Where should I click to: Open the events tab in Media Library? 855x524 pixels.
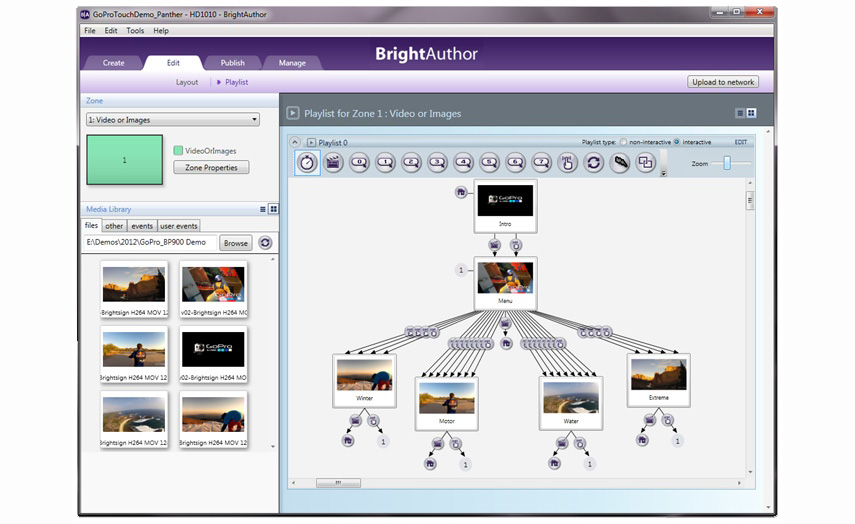[x=142, y=226]
